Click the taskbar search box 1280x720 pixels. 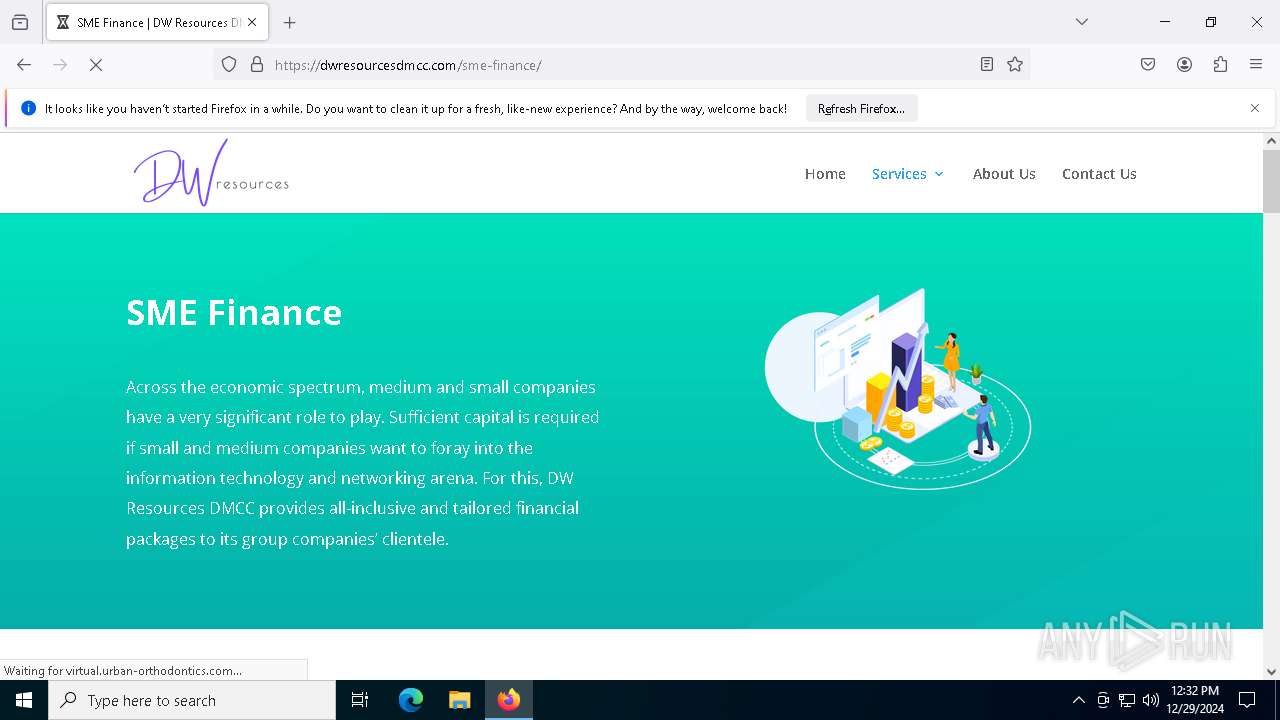192,700
